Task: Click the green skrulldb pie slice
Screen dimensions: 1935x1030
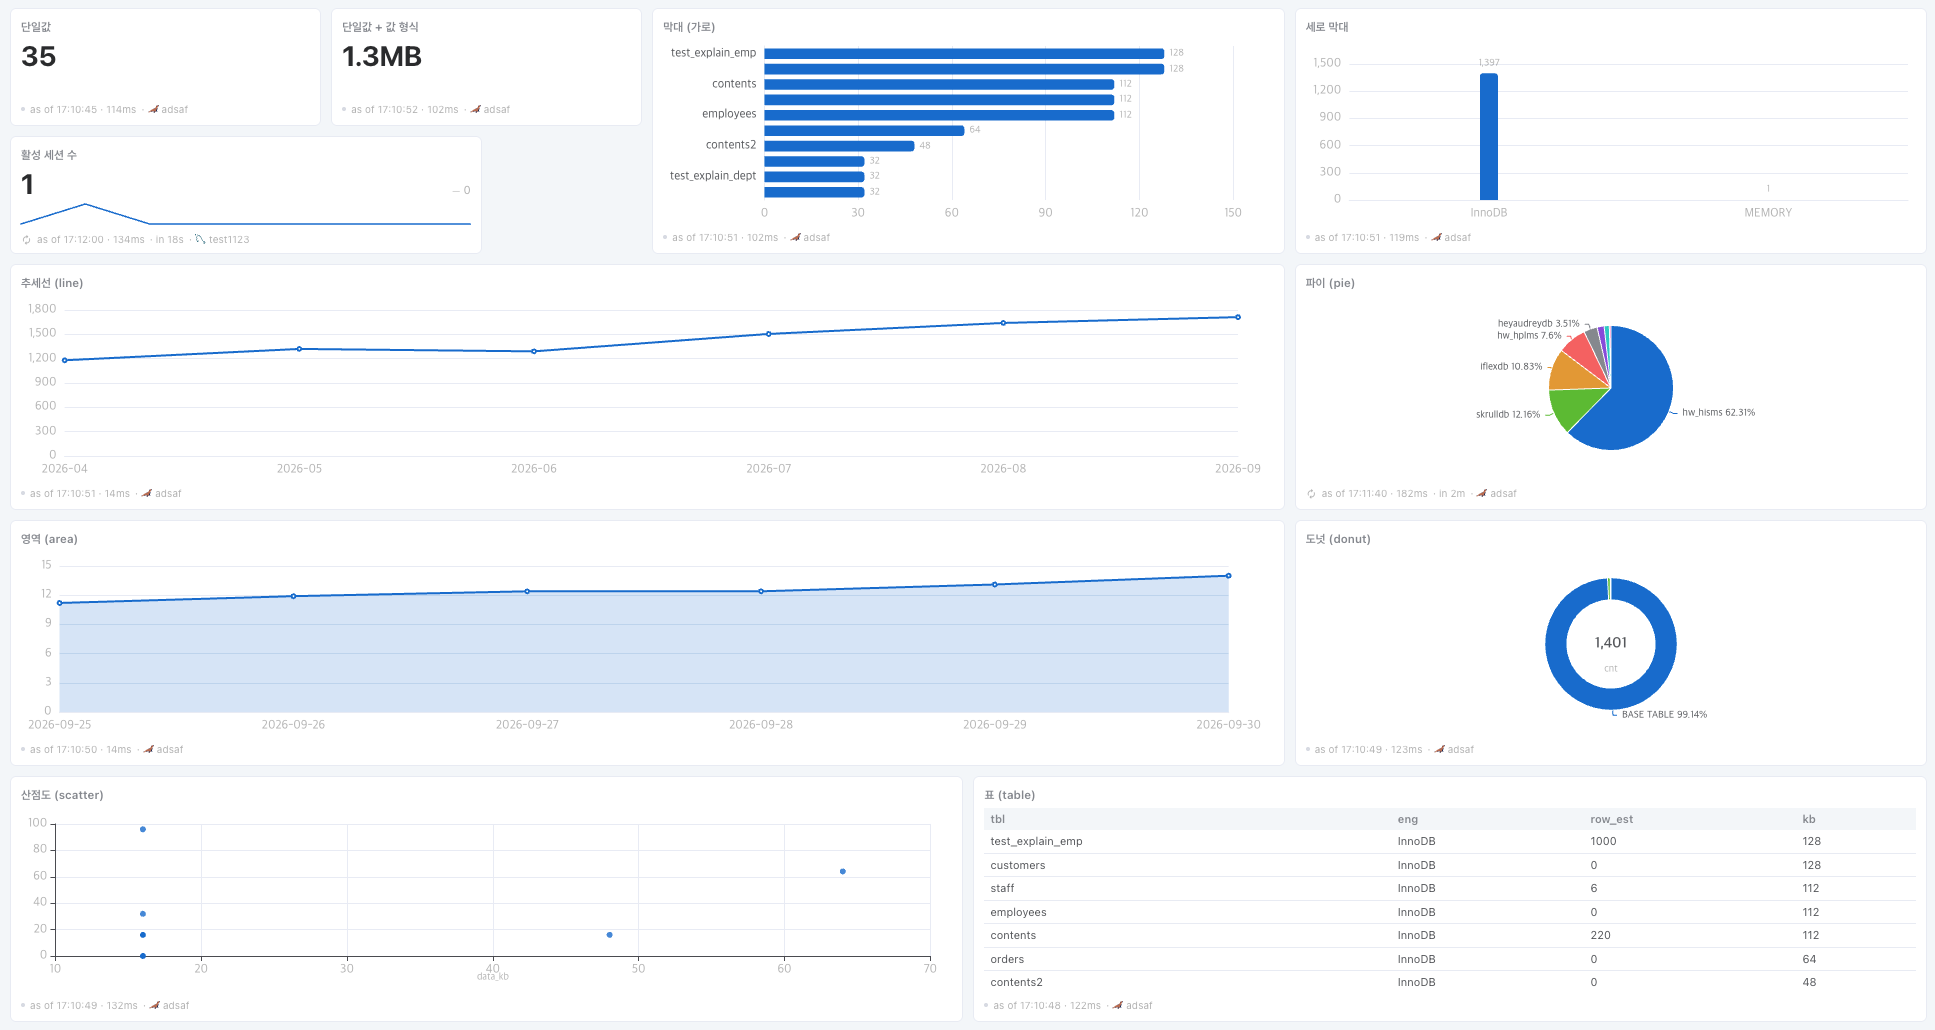Action: (1576, 408)
